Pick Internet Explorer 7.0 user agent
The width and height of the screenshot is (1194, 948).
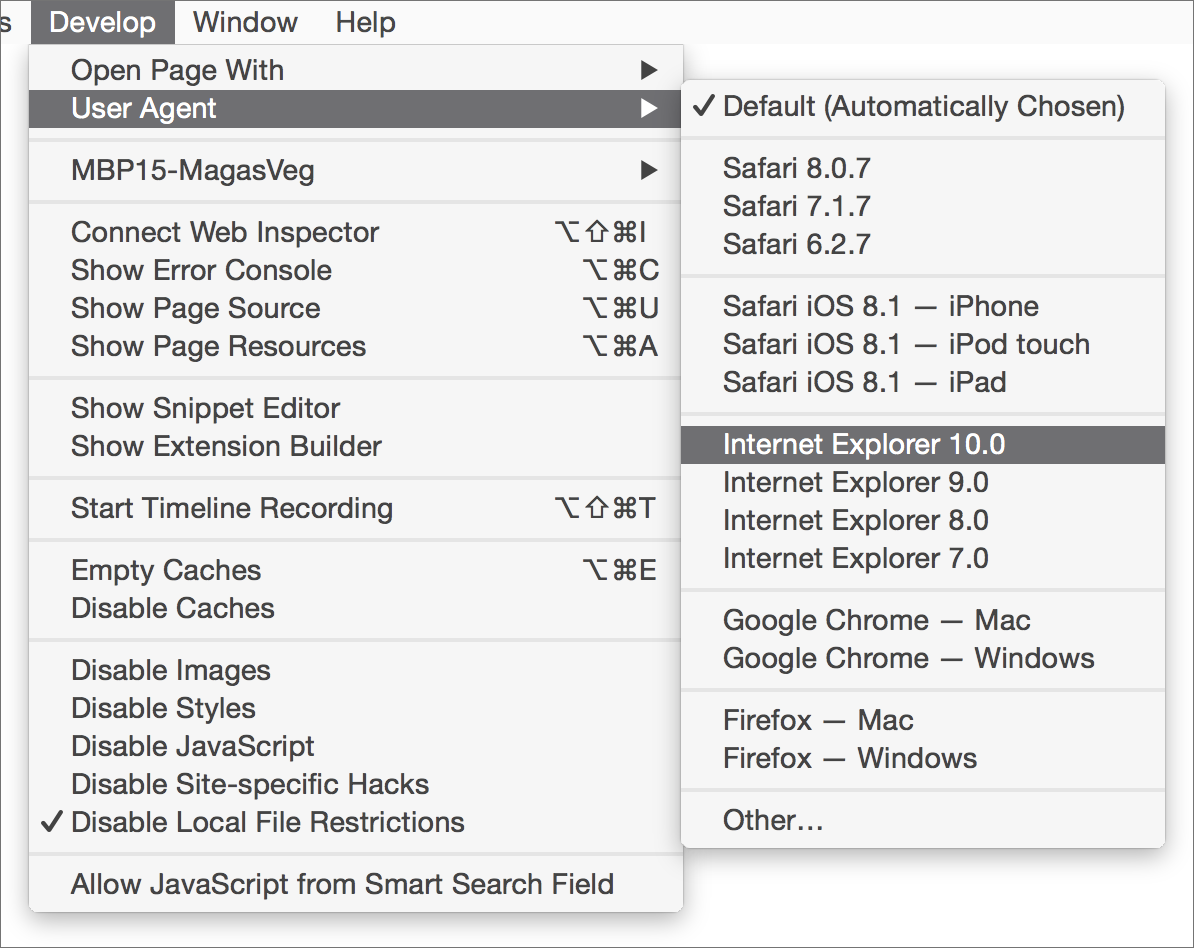[923, 559]
